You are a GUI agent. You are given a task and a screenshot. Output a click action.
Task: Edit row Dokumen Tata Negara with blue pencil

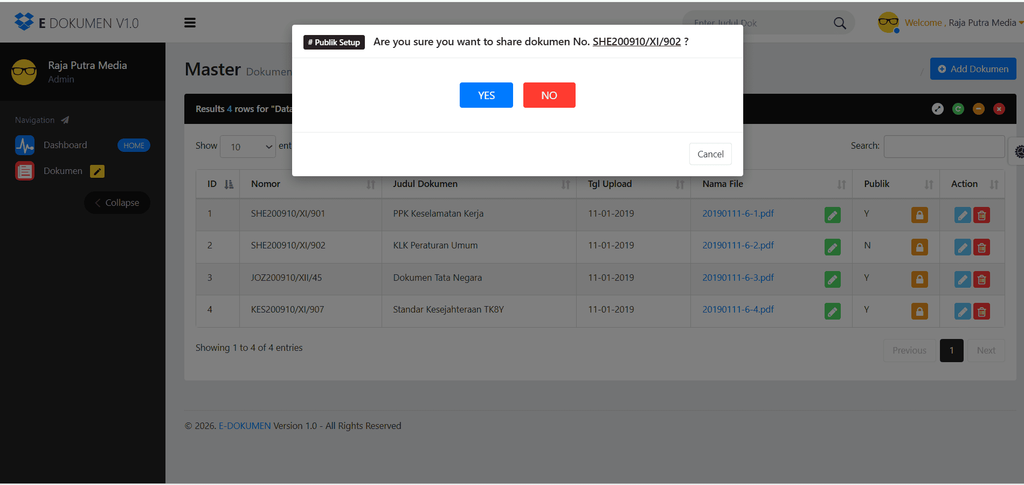coord(963,279)
